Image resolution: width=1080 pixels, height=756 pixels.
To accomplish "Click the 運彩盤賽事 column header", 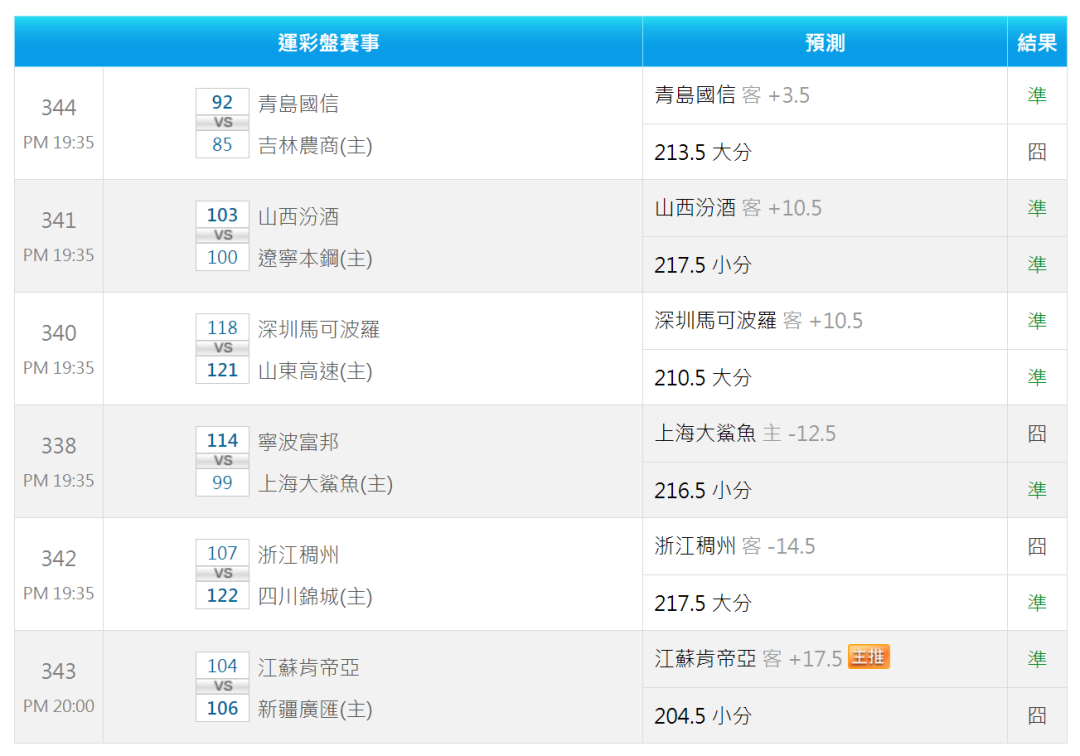I will (329, 43).
